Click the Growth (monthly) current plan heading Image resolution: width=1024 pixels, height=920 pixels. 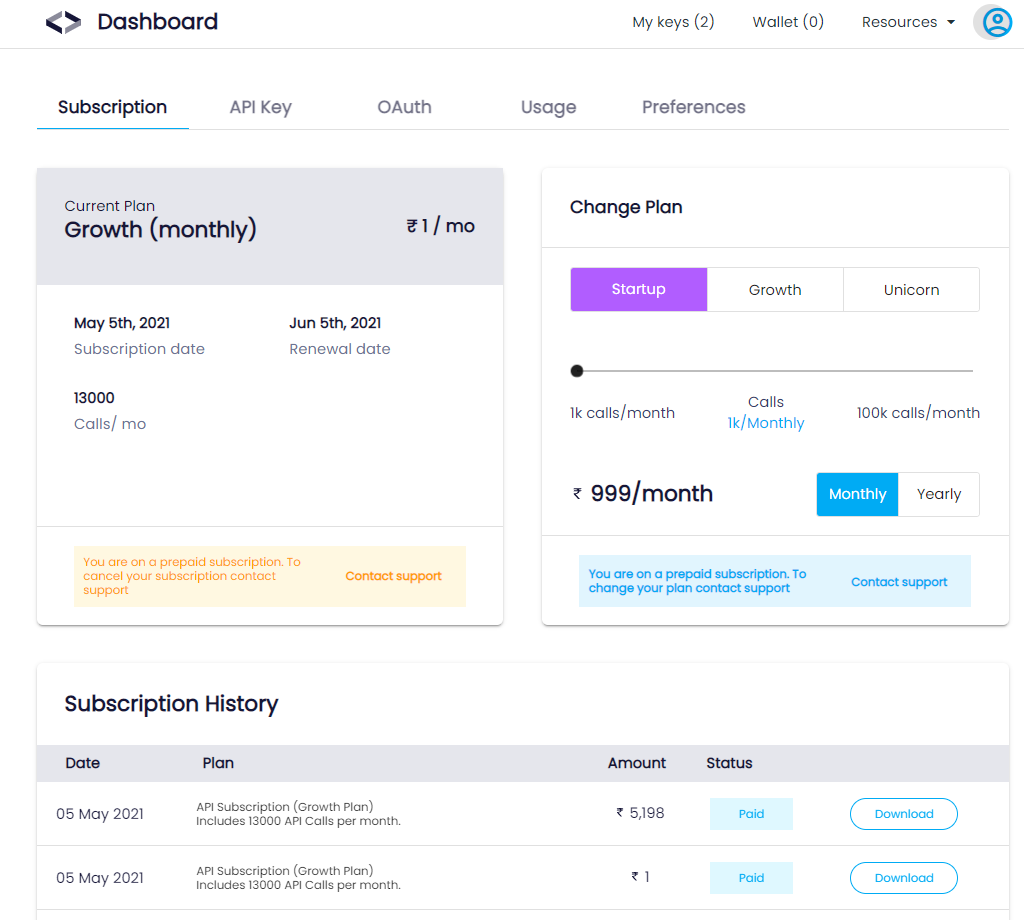point(160,230)
